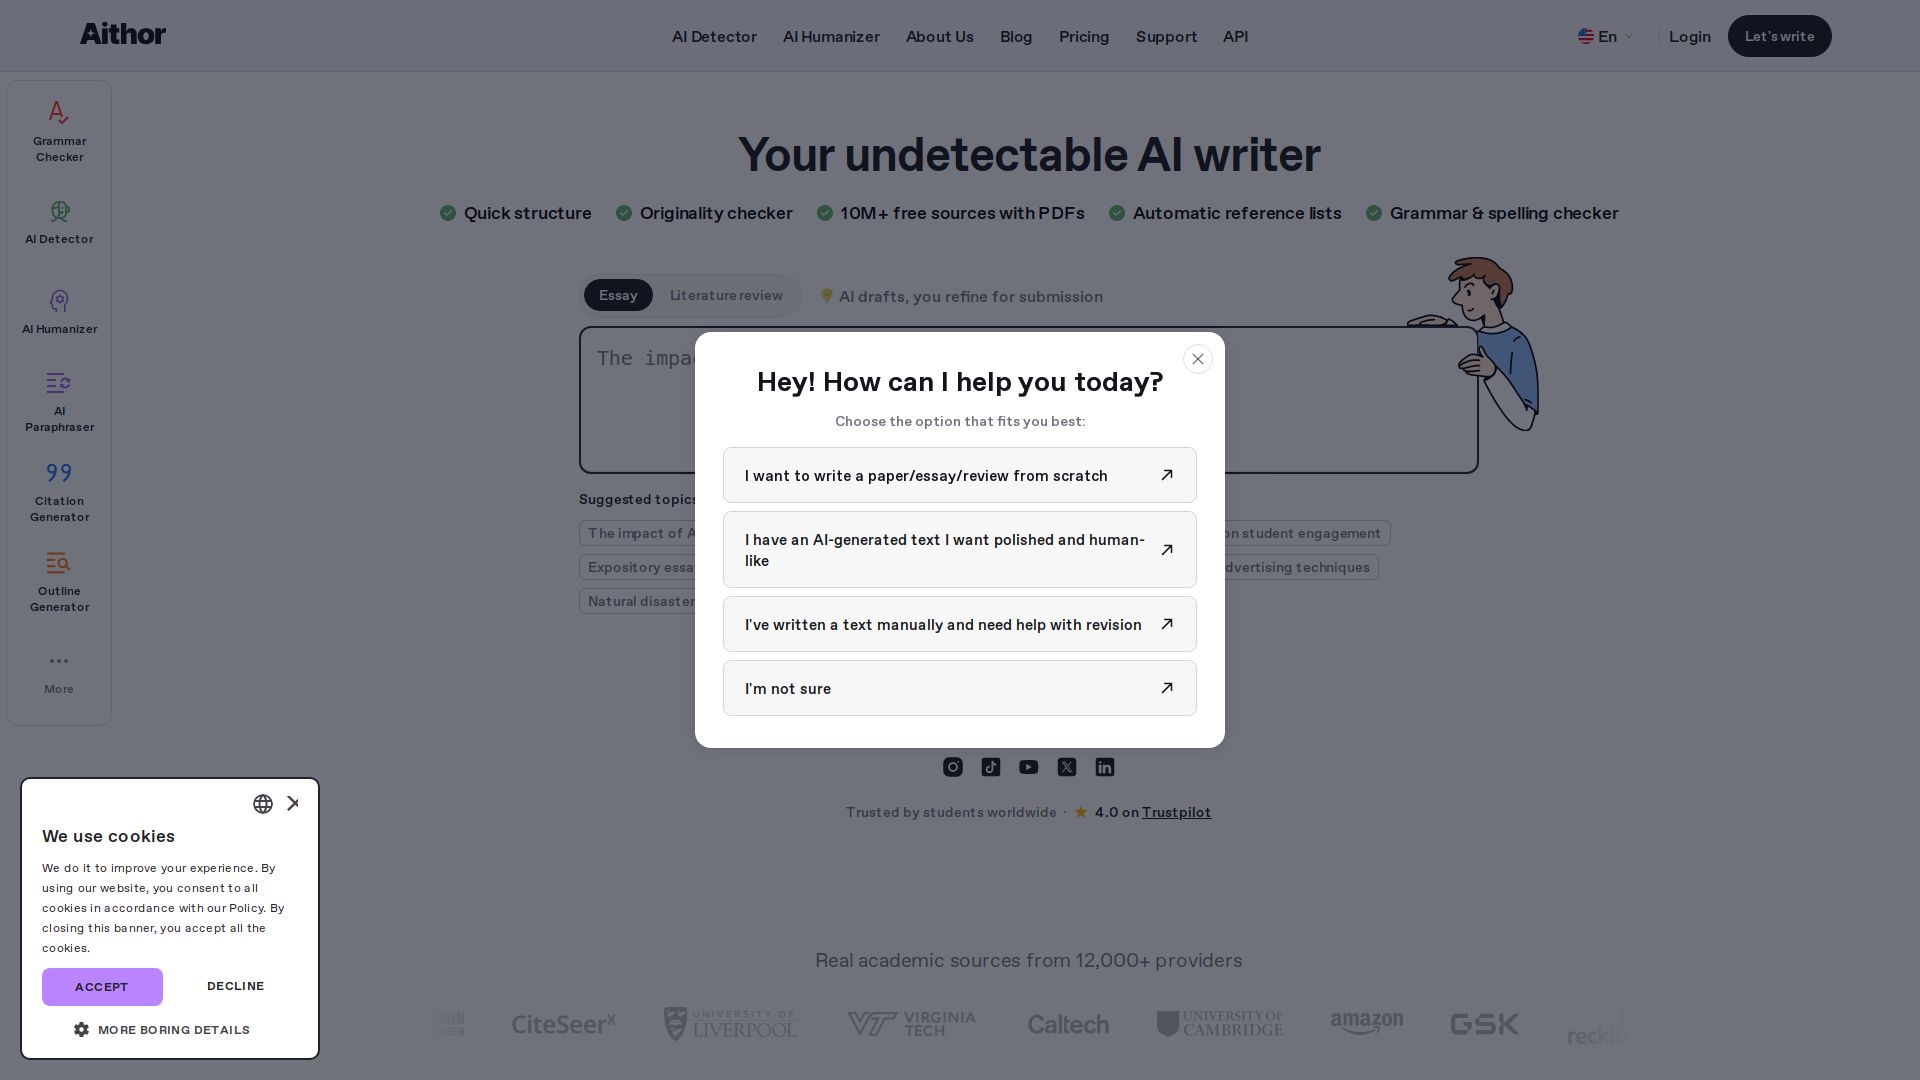This screenshot has height=1080, width=1920.
Task: Open the Instagram social icon
Action: (x=953, y=767)
